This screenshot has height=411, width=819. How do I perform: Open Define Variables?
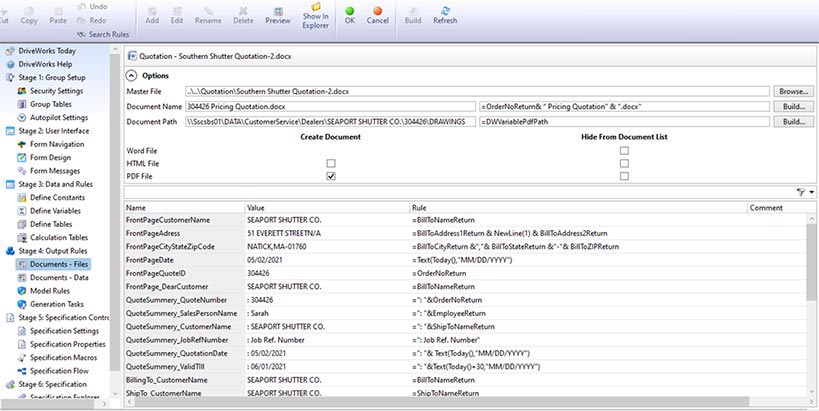click(x=55, y=210)
